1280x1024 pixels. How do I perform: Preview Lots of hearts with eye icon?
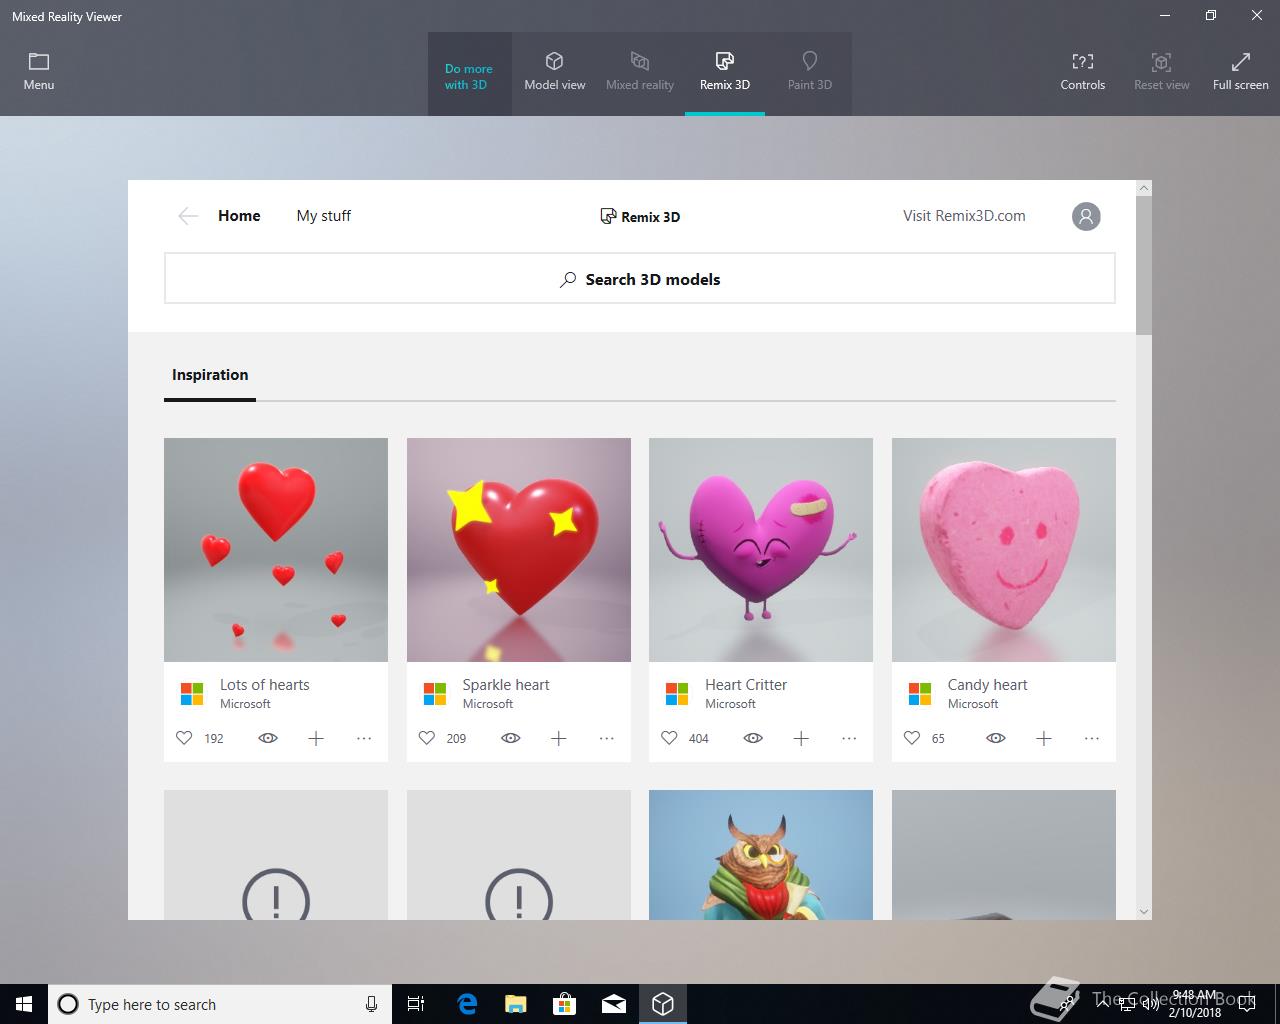tap(268, 738)
